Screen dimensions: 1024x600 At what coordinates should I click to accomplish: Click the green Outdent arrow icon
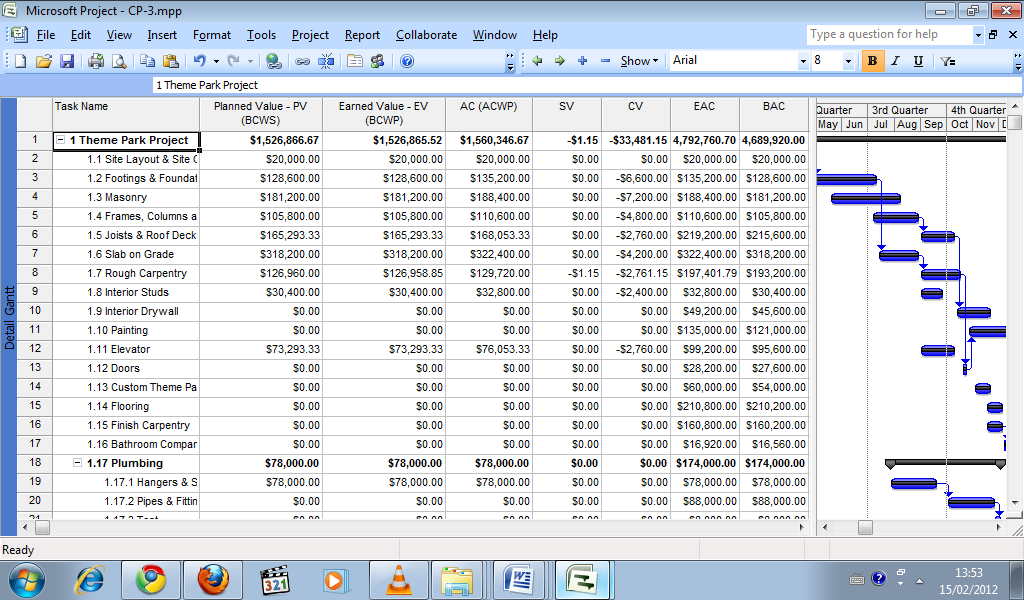[x=537, y=61]
